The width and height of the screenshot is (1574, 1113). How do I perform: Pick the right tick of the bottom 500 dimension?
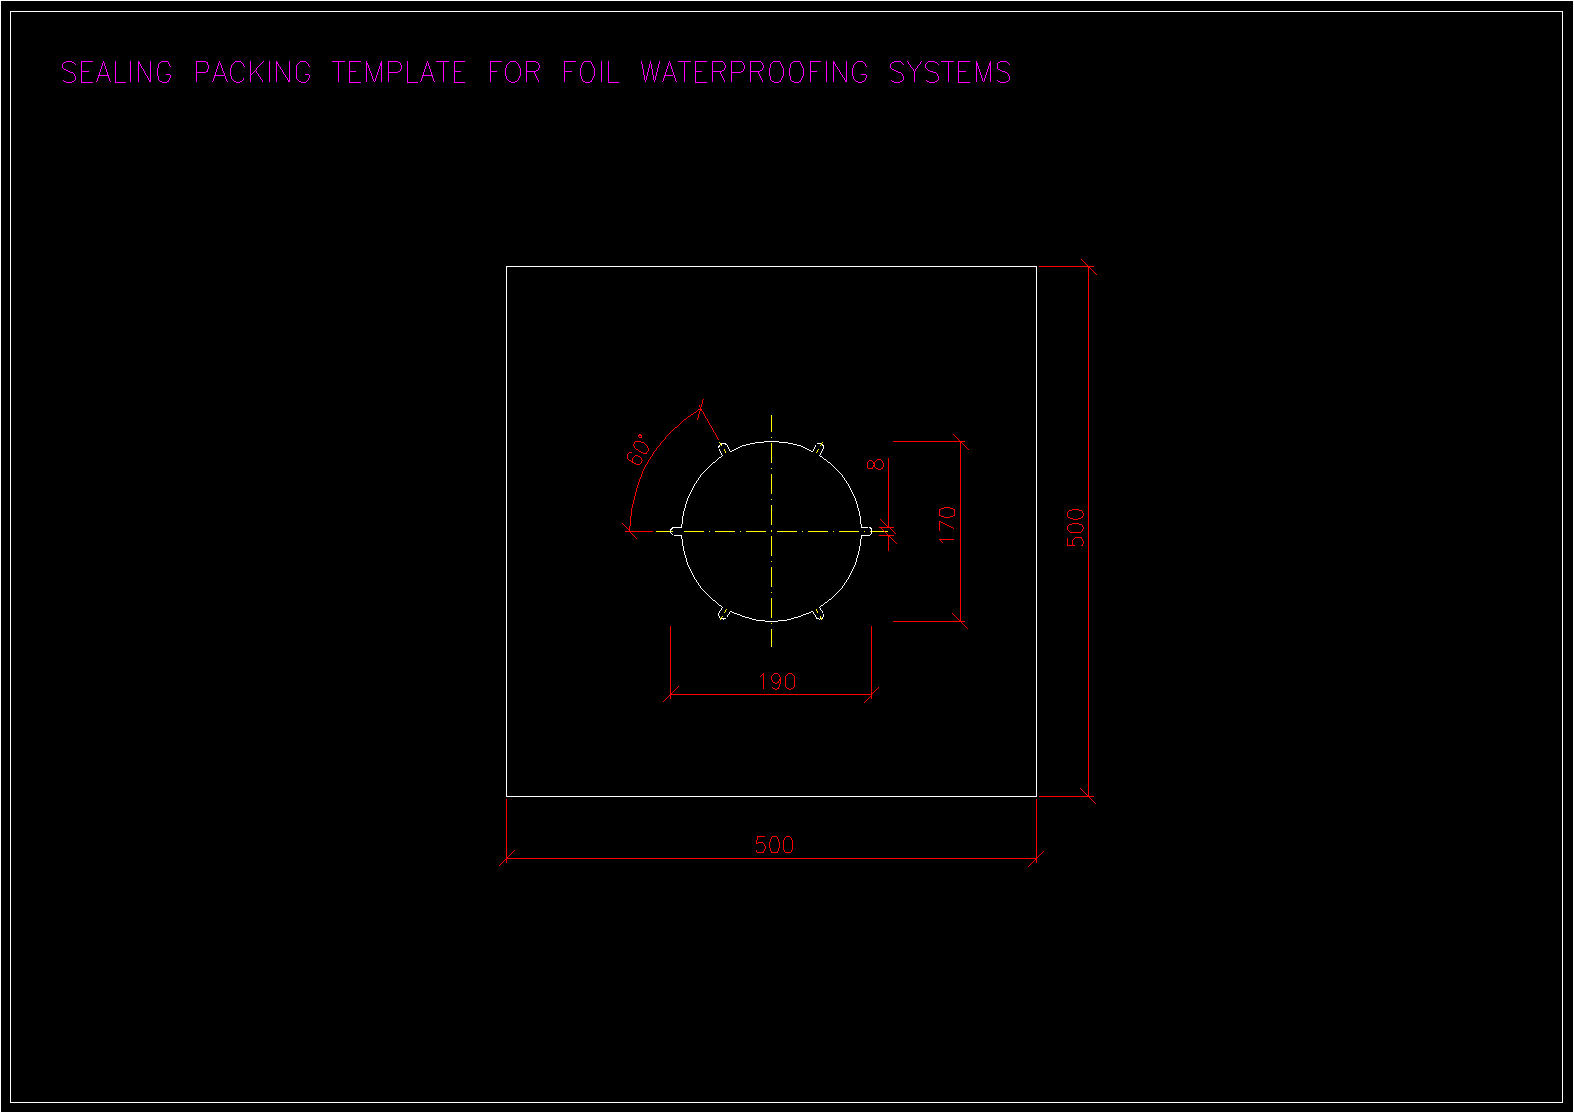coord(1036,858)
